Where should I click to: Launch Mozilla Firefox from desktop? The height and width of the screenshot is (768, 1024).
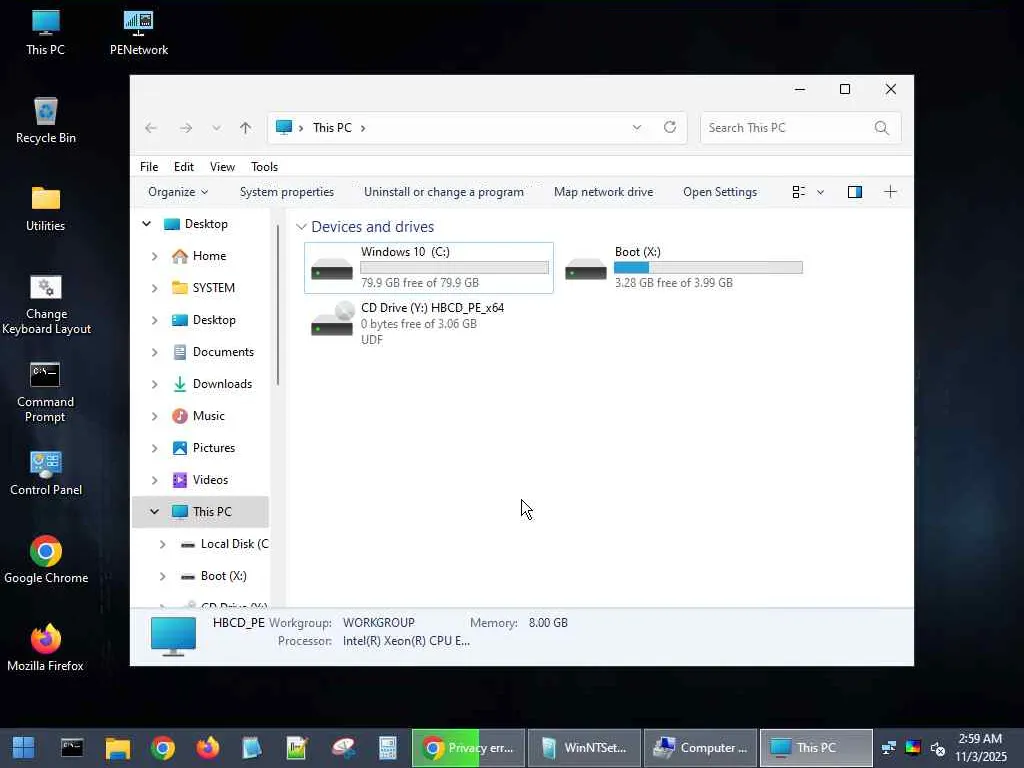coord(45,648)
